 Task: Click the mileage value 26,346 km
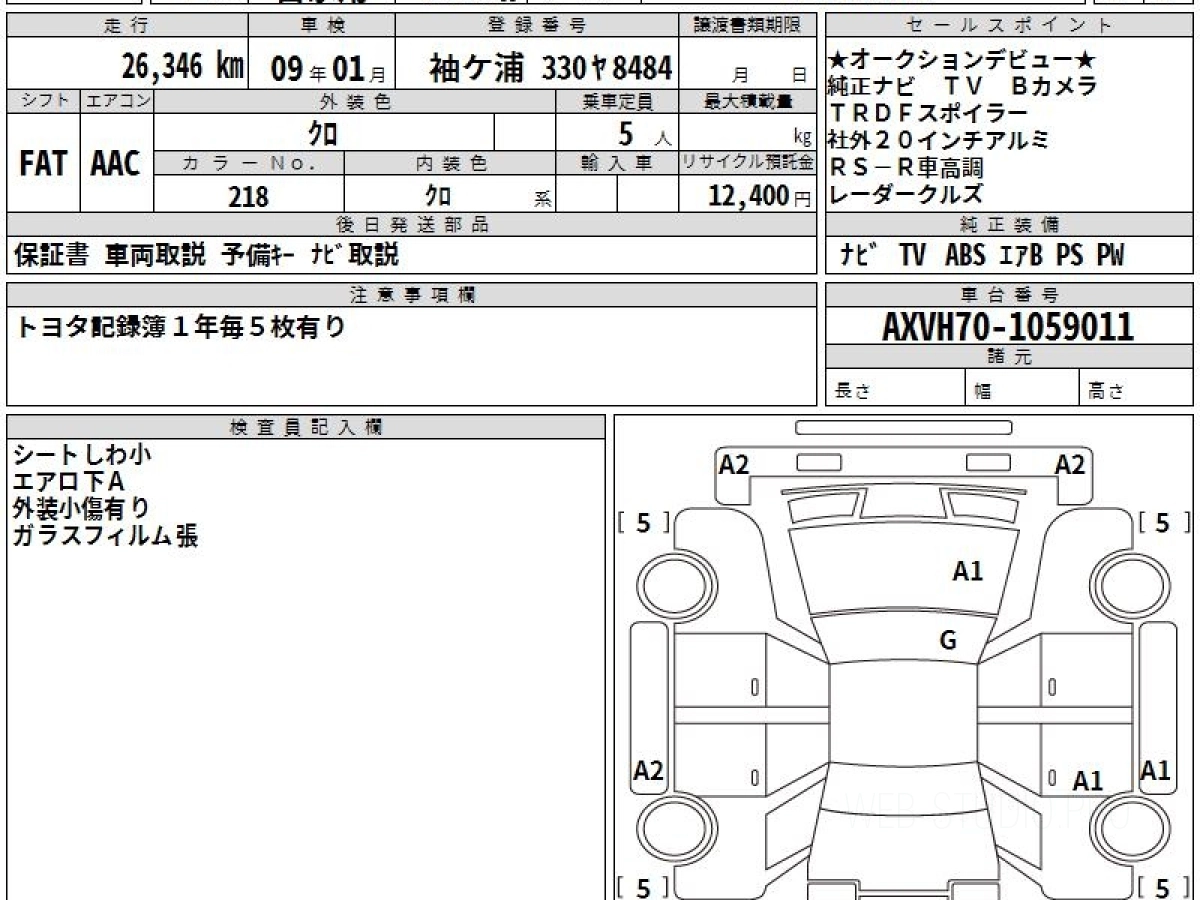click(x=183, y=67)
